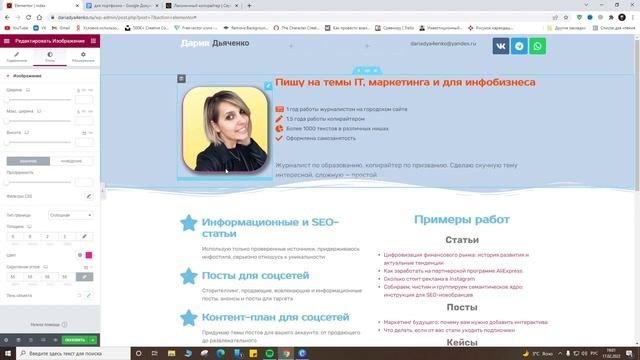Click the Telegram social icon
This screenshot has width=640, height=360.
[x=519, y=46]
